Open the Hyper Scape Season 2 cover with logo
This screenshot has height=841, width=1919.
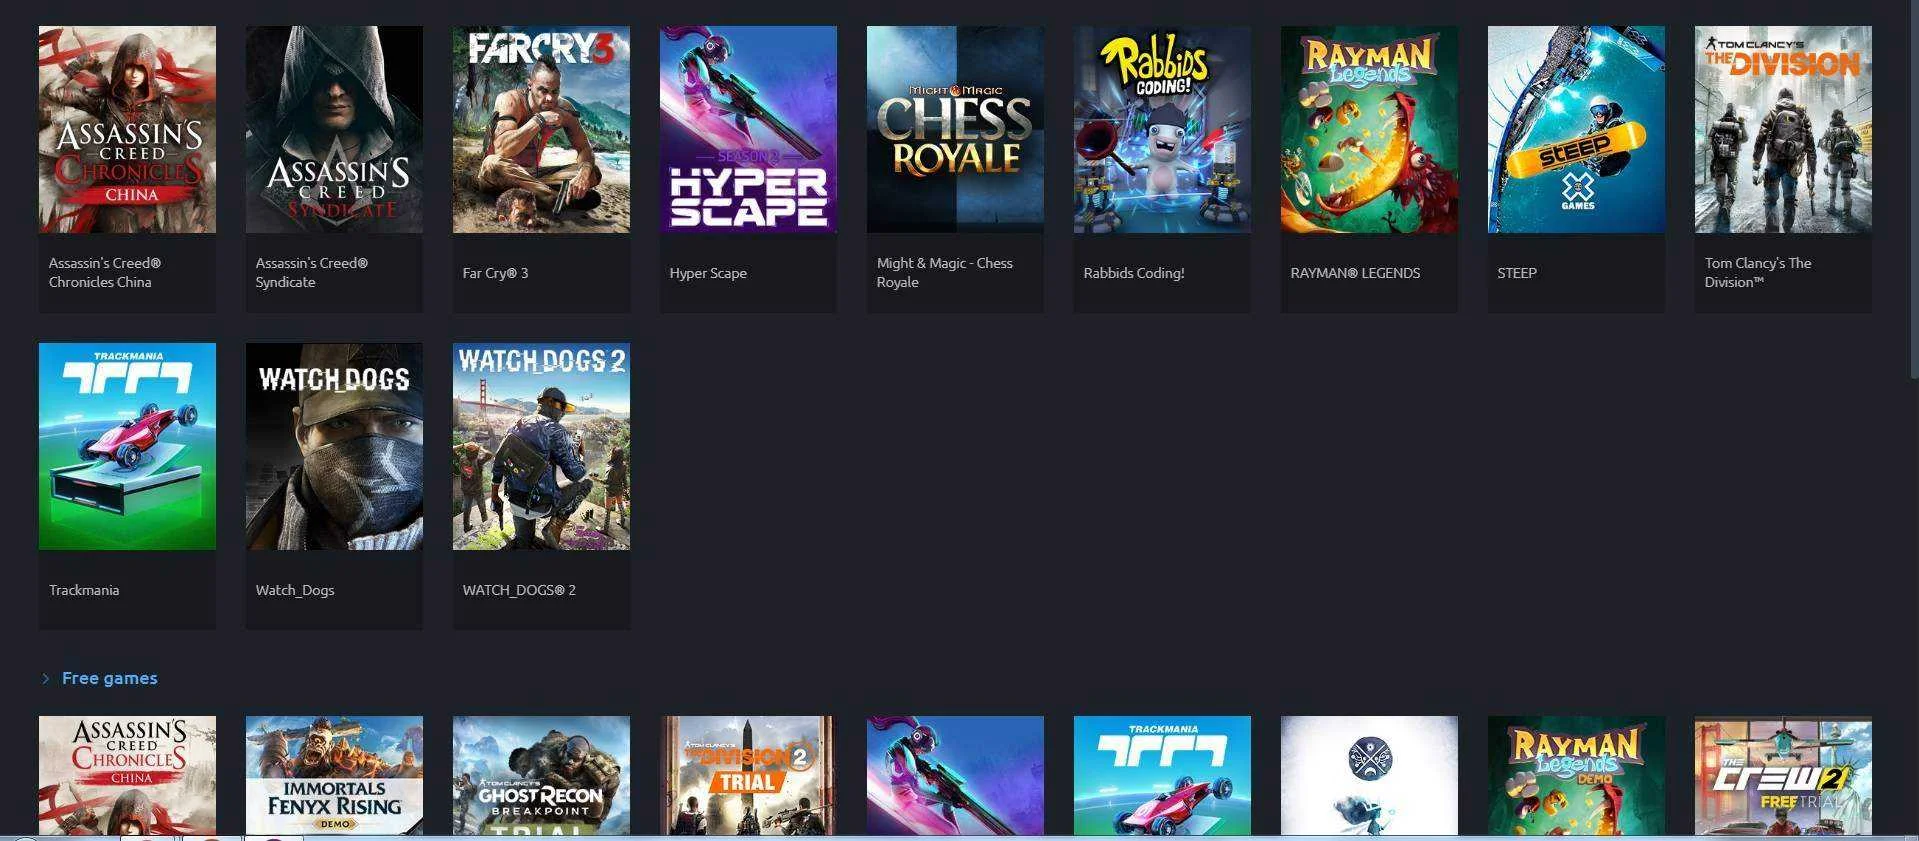[748, 129]
